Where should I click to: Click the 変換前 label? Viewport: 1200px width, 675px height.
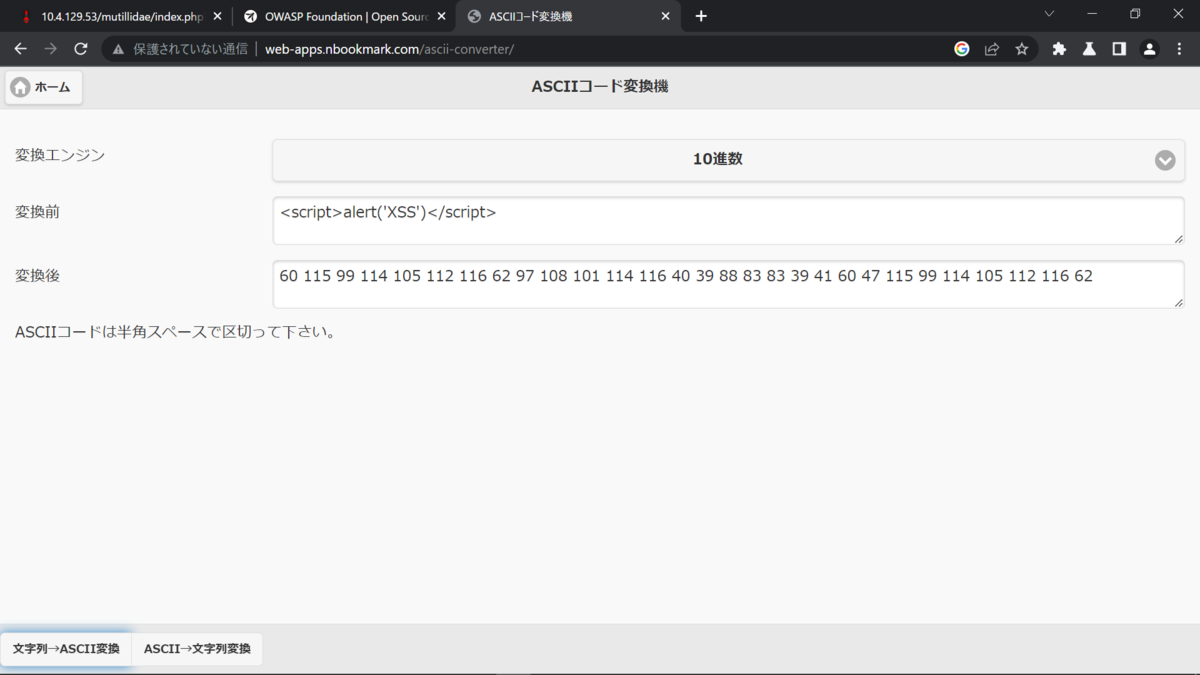pos(37,212)
